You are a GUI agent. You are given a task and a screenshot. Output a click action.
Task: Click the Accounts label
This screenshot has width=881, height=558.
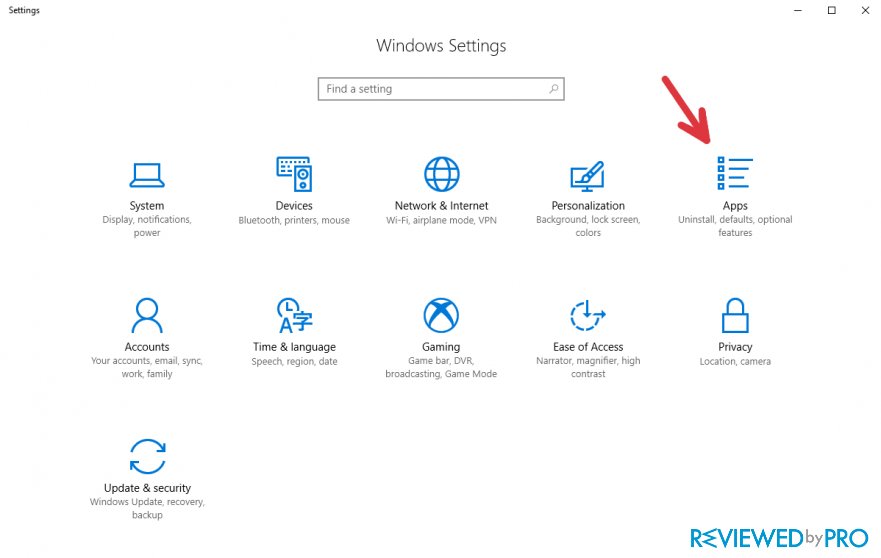(147, 347)
